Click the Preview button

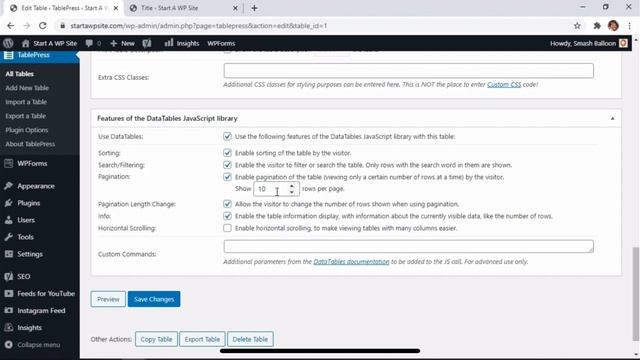click(108, 299)
